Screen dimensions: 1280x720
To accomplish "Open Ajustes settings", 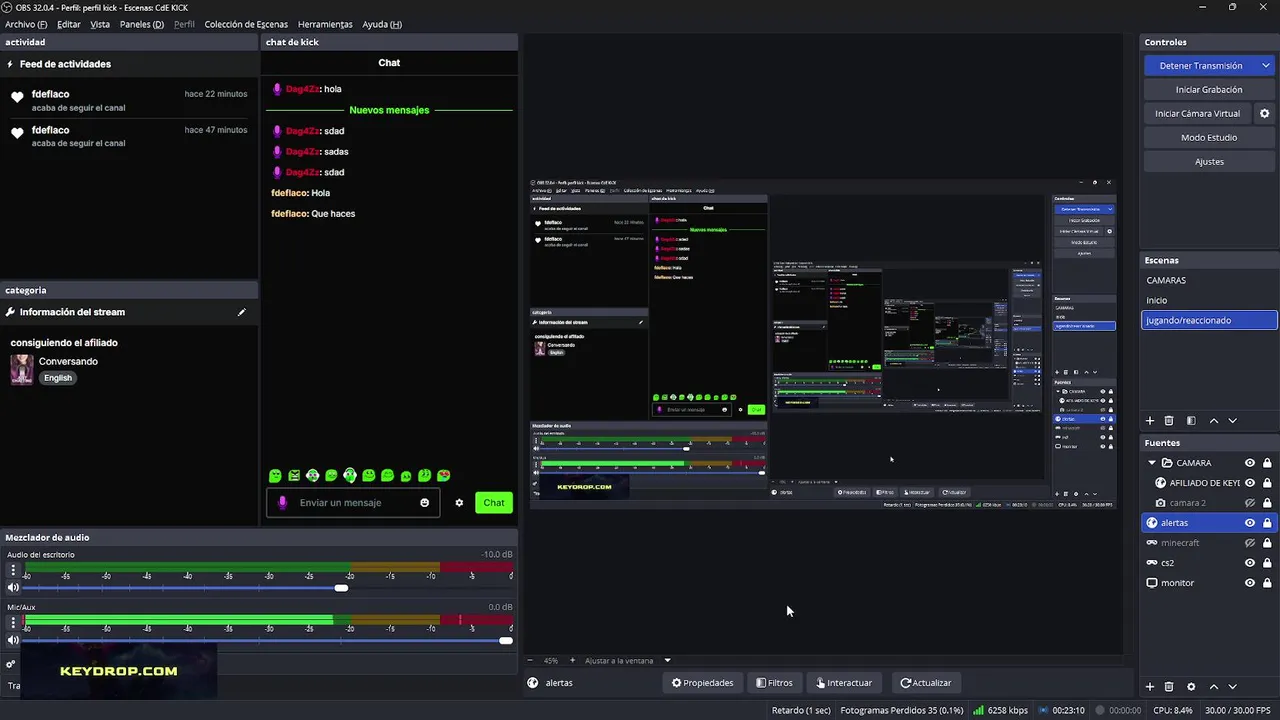I will pos(1209,162).
